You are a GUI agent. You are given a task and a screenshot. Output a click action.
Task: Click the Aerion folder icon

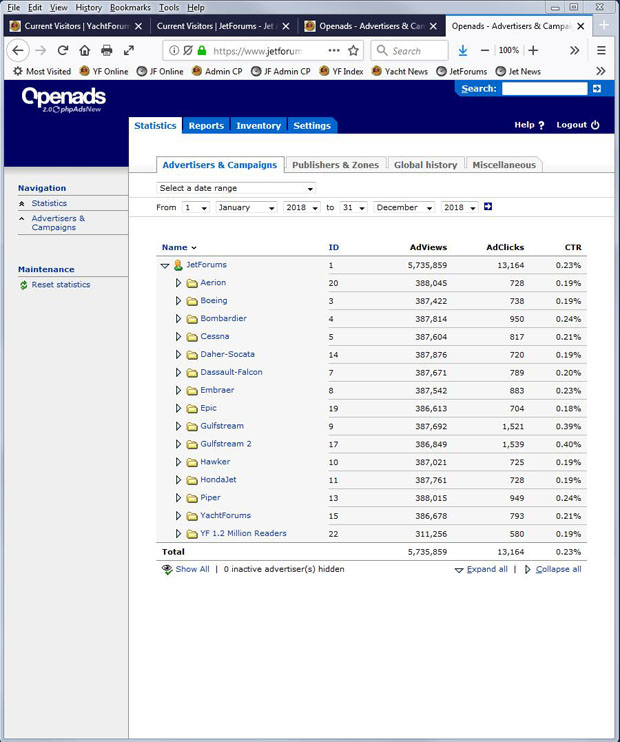tap(192, 283)
